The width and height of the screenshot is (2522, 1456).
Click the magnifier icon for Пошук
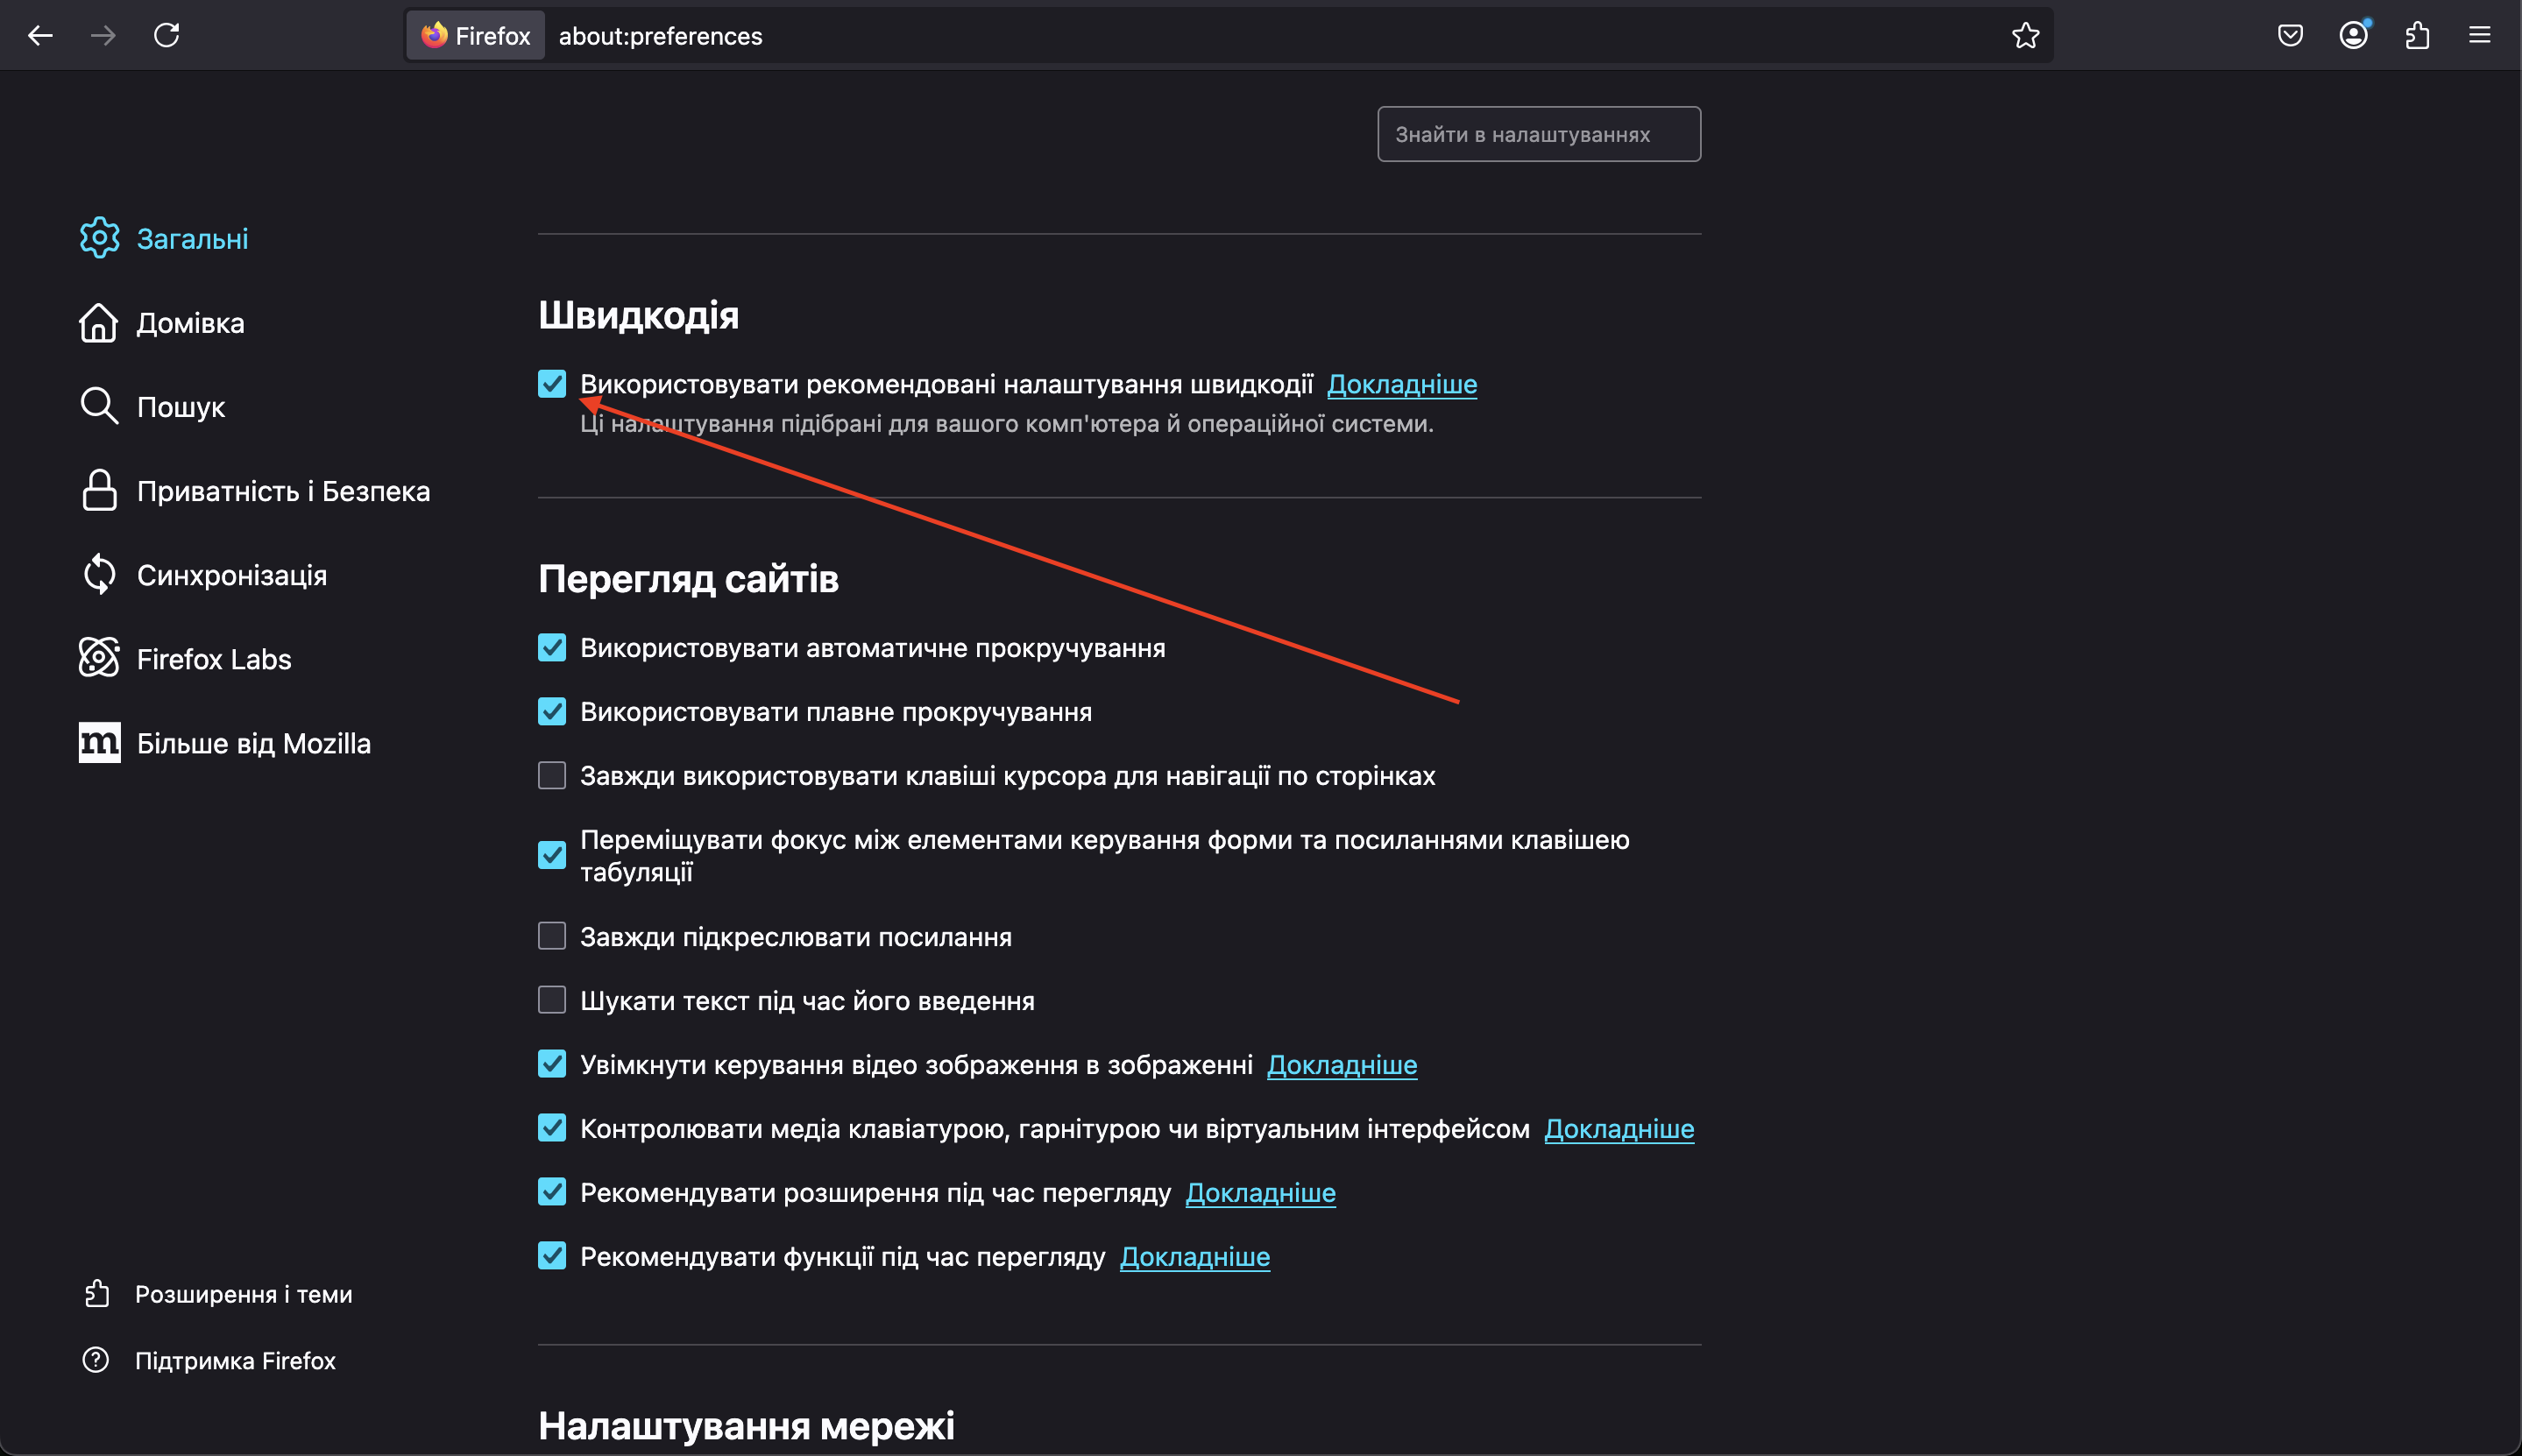[99, 406]
